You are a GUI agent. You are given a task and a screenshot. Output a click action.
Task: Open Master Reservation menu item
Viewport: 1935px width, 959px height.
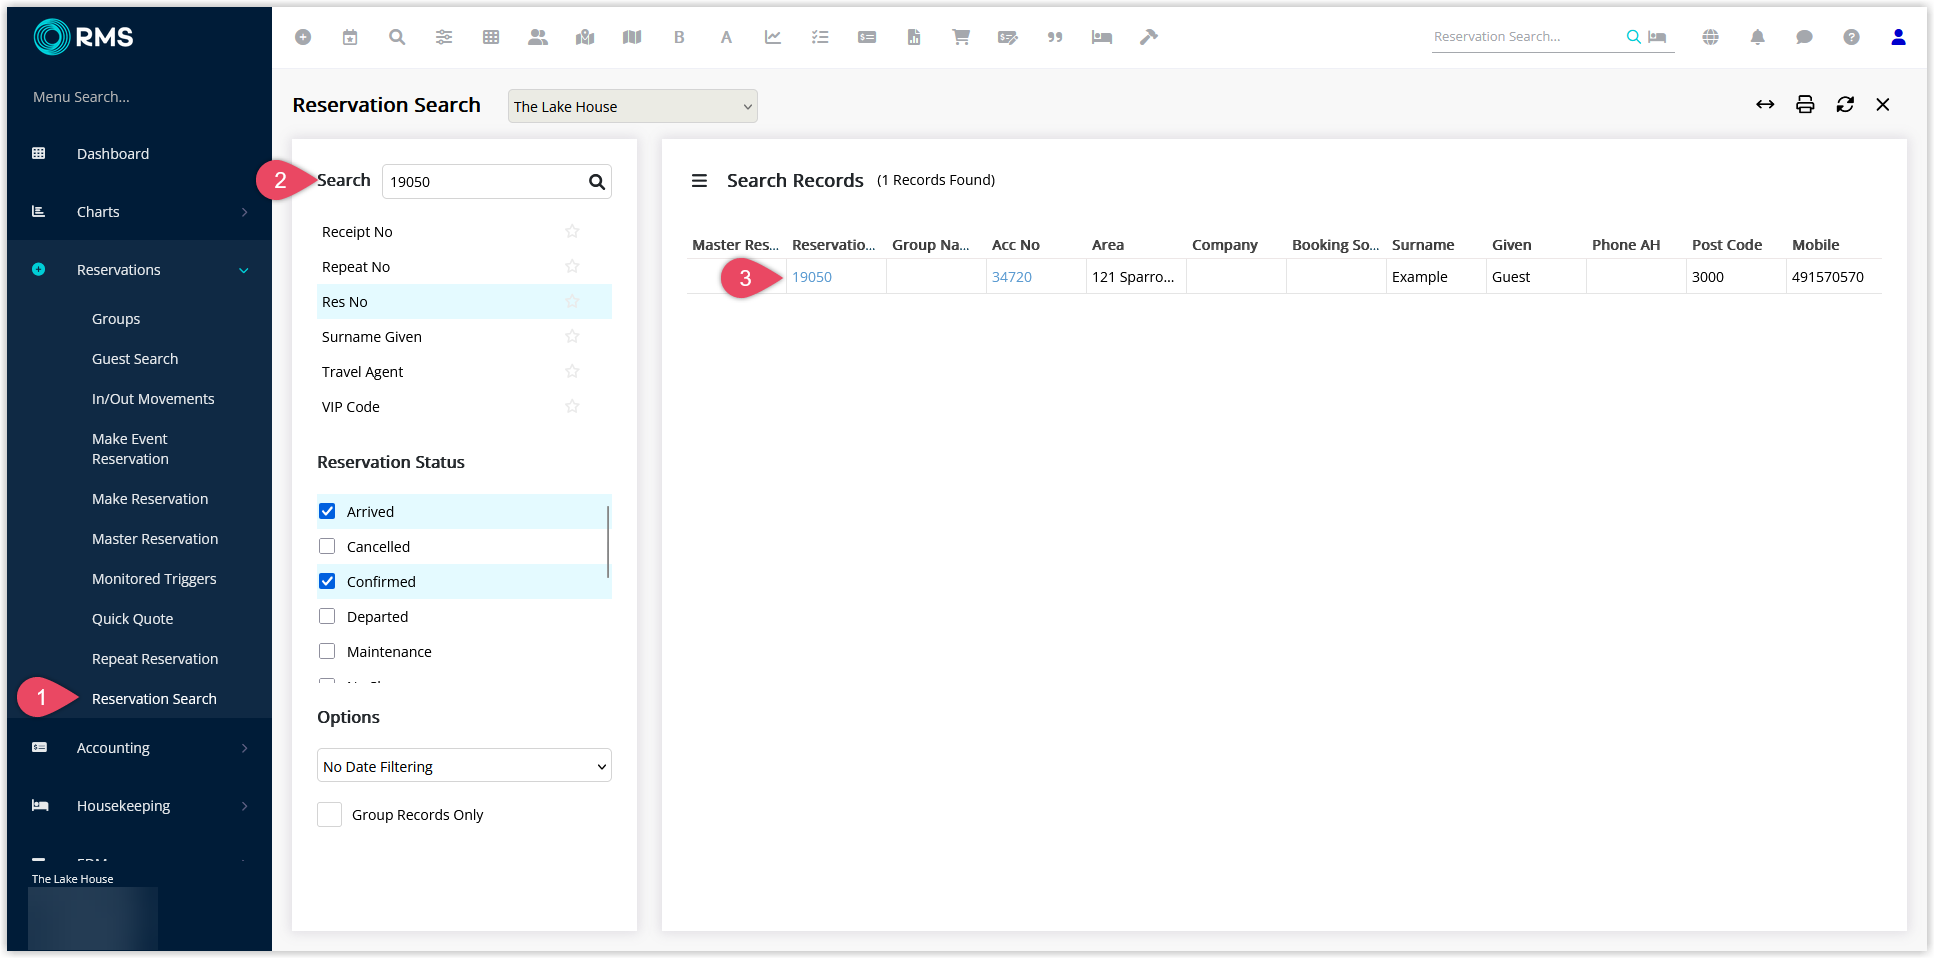(155, 539)
